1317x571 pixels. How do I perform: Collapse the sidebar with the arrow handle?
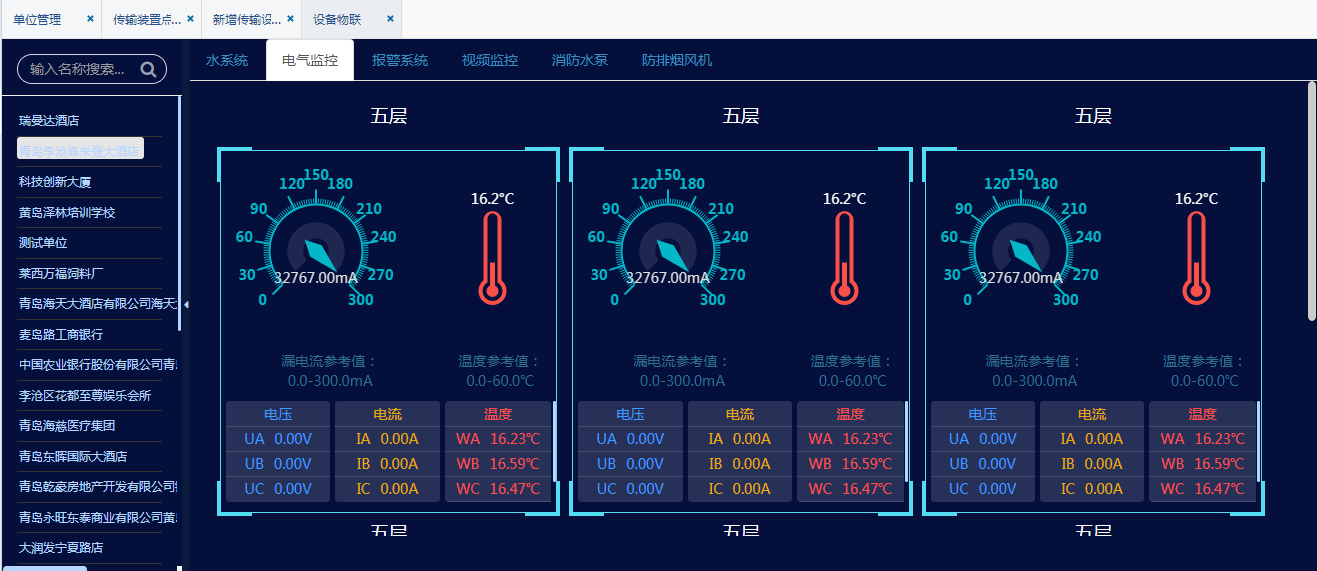[185, 304]
